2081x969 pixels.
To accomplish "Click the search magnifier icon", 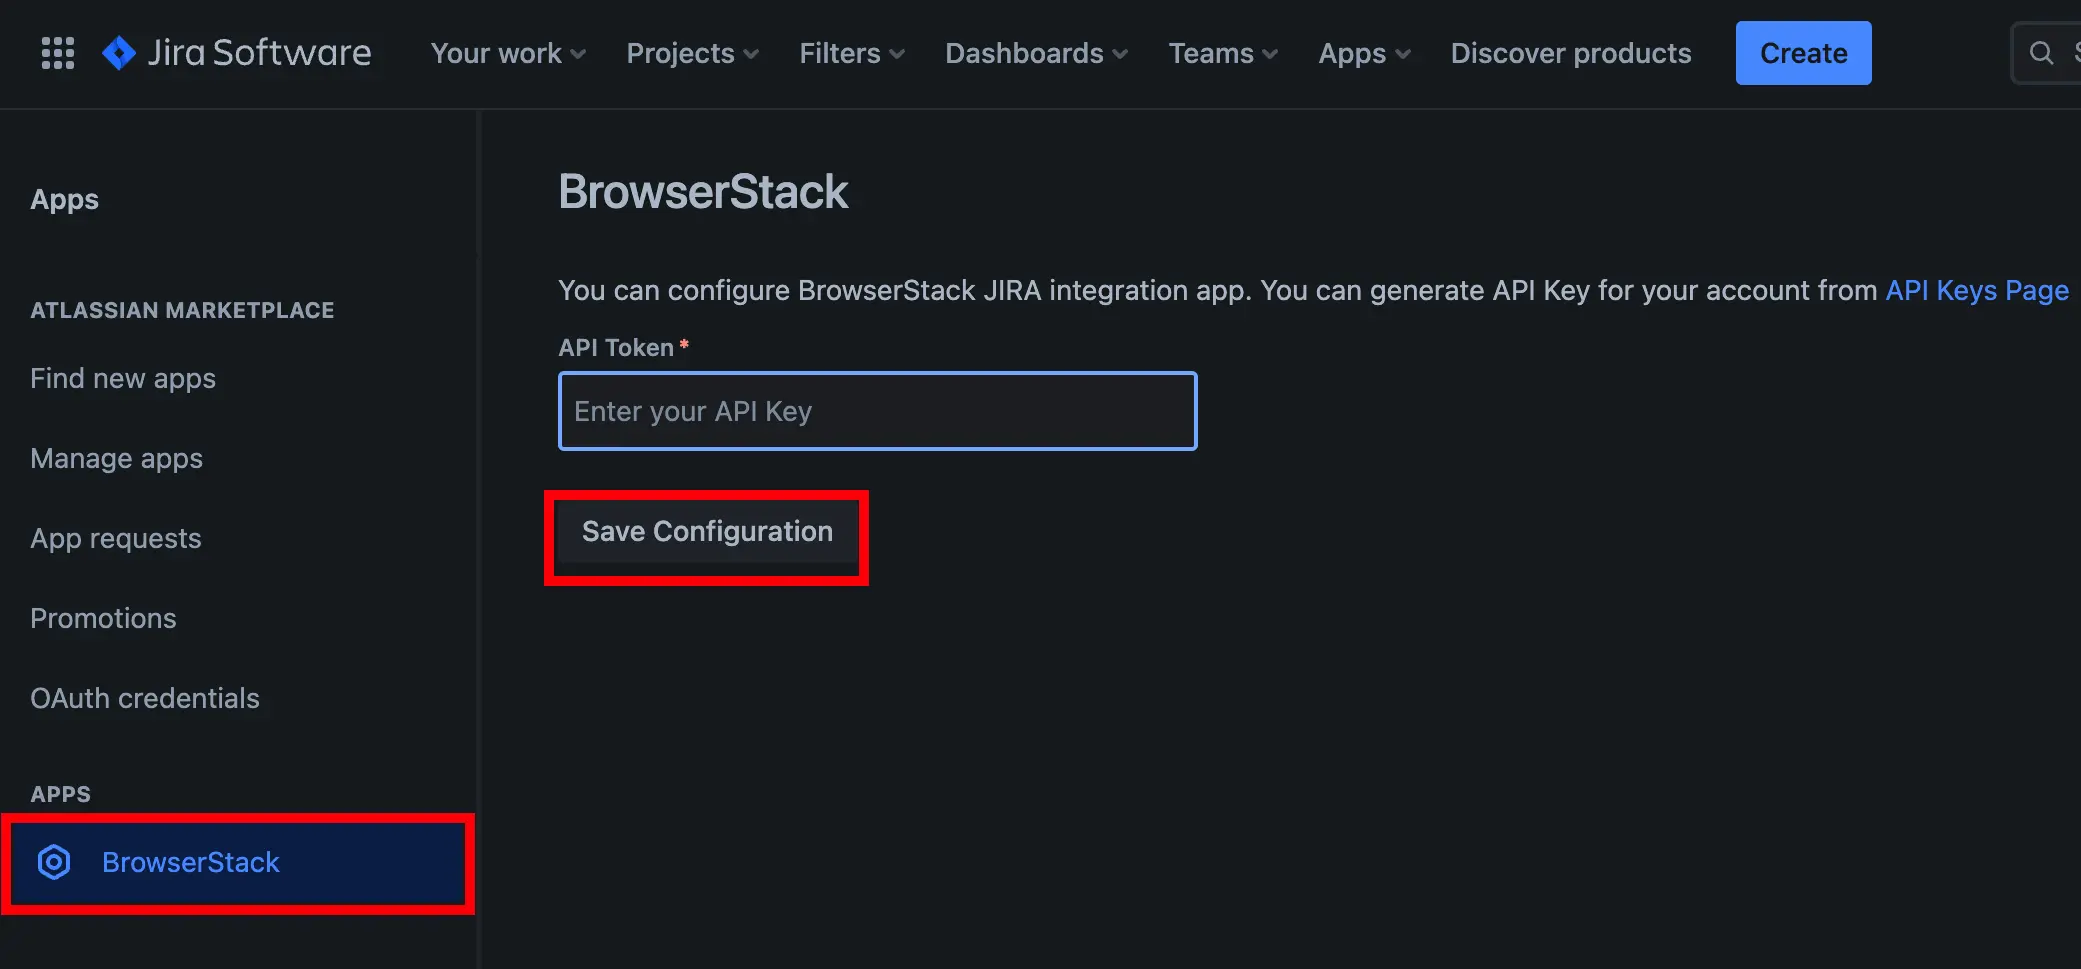I will tap(2041, 53).
